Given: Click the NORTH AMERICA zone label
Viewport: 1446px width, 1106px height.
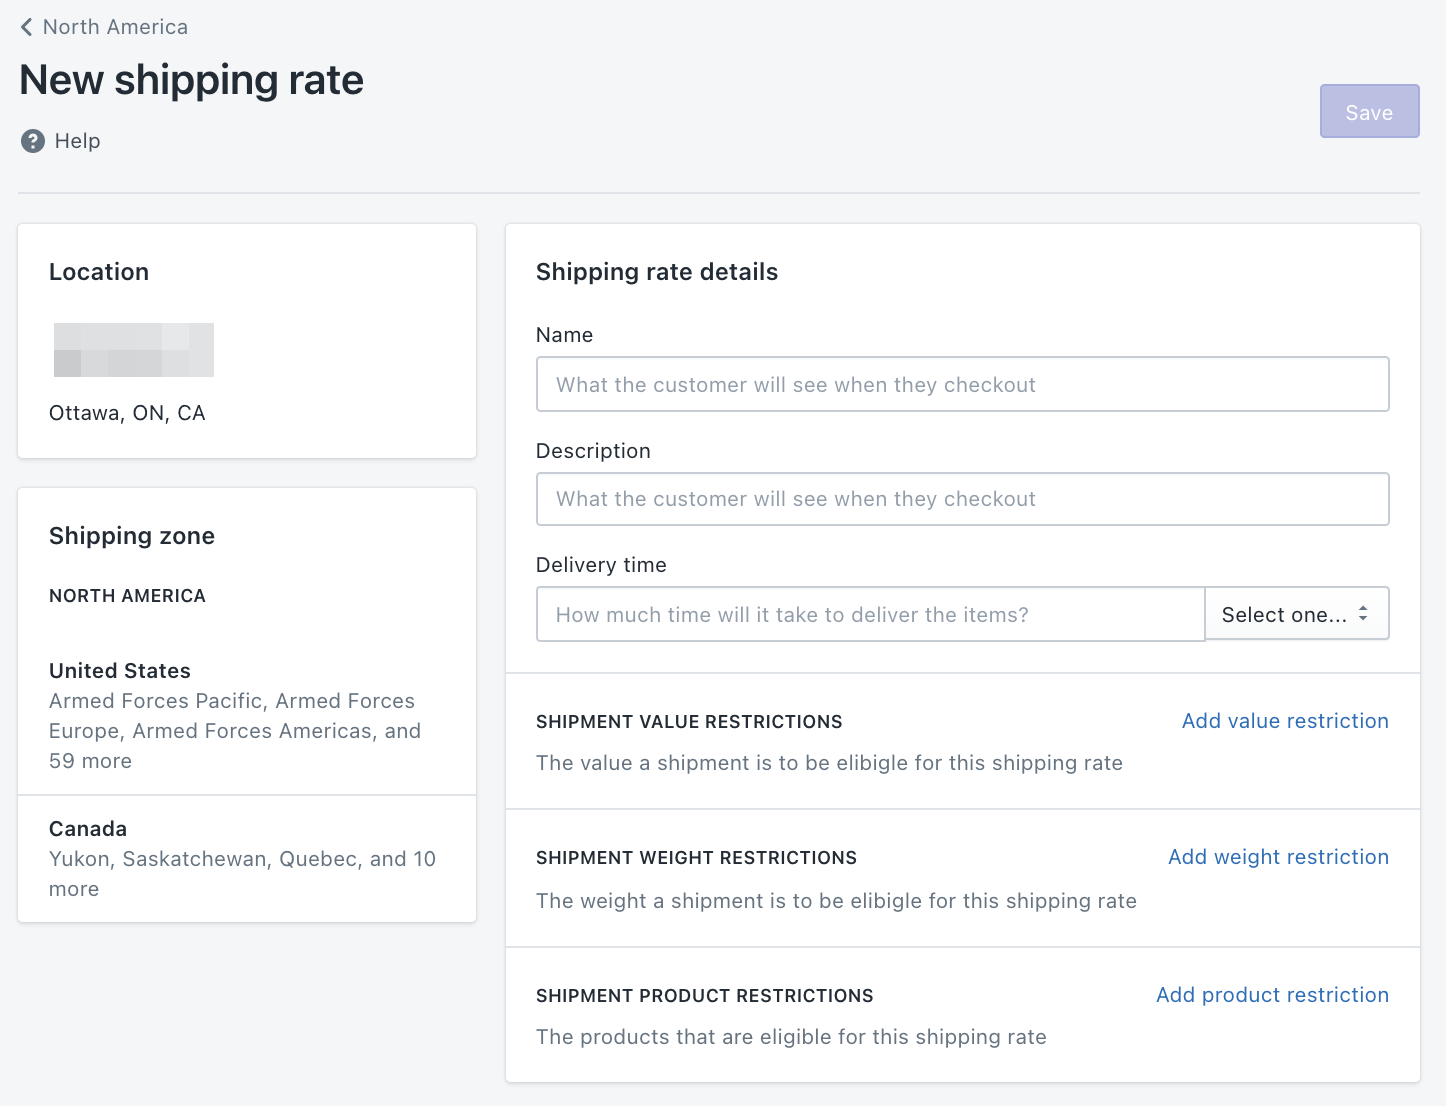Looking at the screenshot, I should coord(127,596).
